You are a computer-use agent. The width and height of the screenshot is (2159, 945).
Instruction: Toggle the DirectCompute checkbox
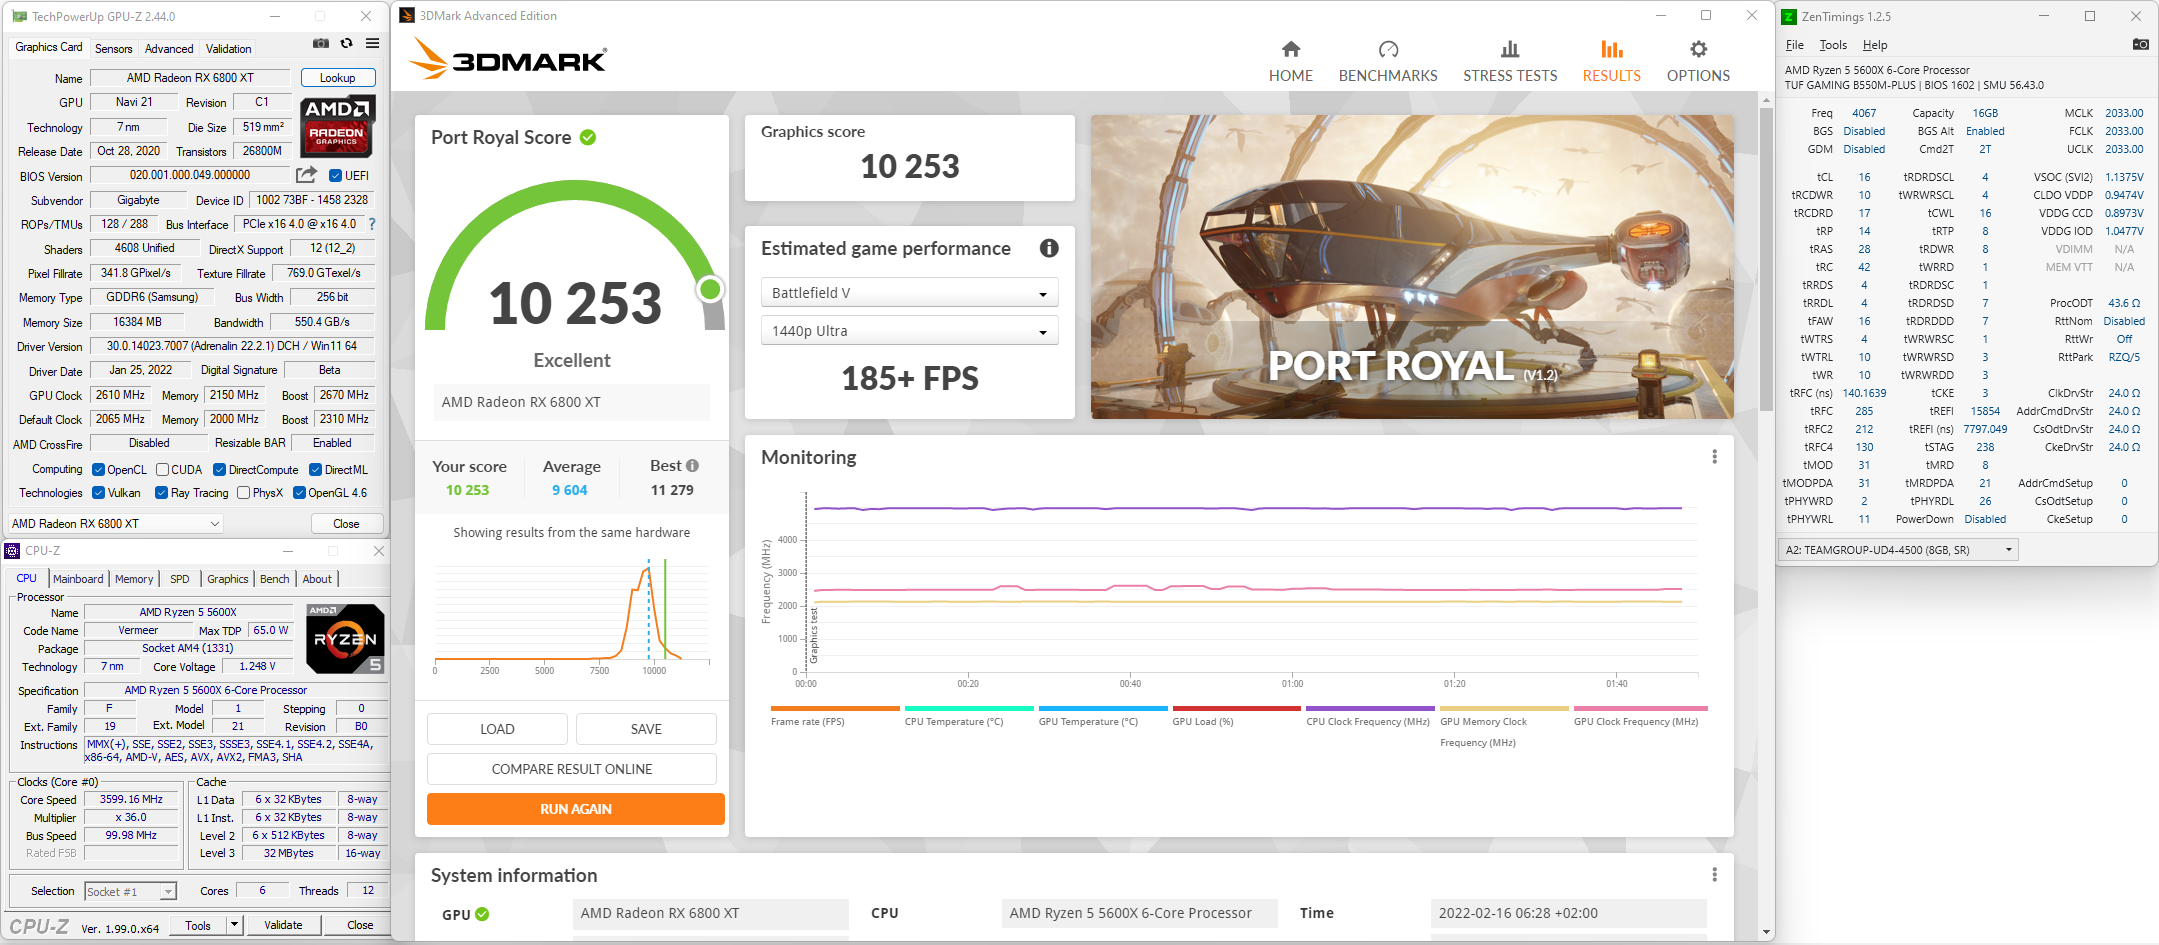[x=219, y=470]
